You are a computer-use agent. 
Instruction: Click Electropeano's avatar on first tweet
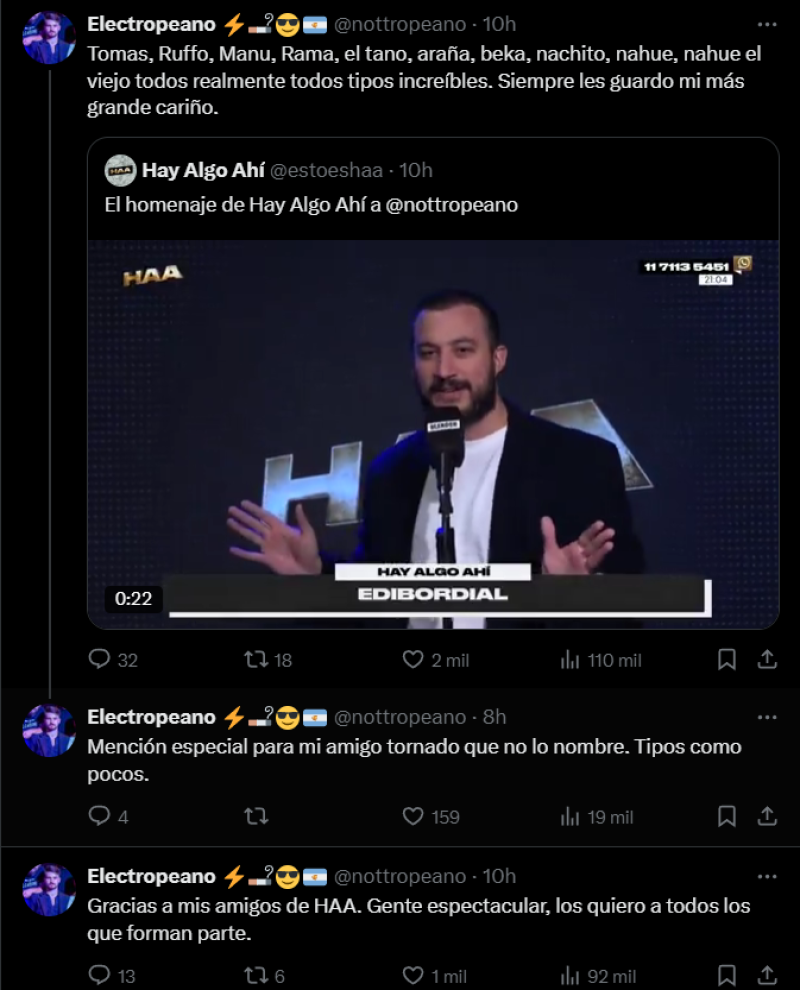pos(49,39)
